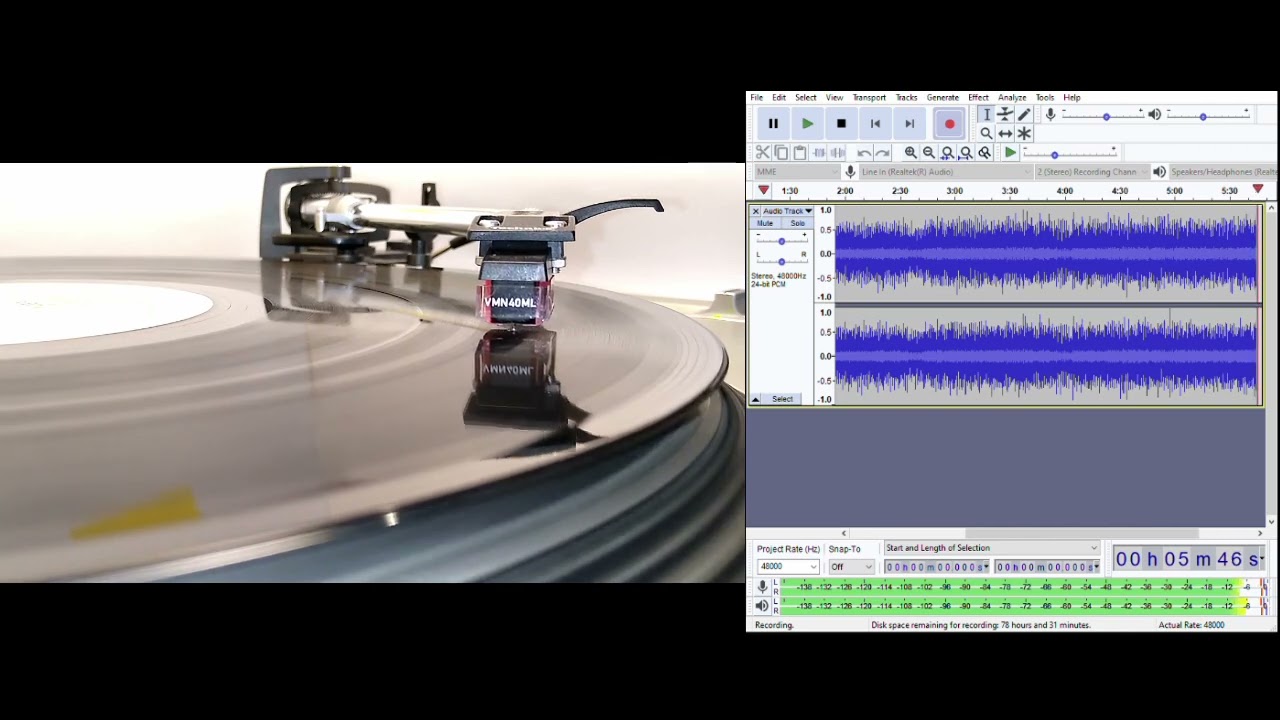Collapse the track with the up-arrow button
The image size is (1280, 720).
755,399
